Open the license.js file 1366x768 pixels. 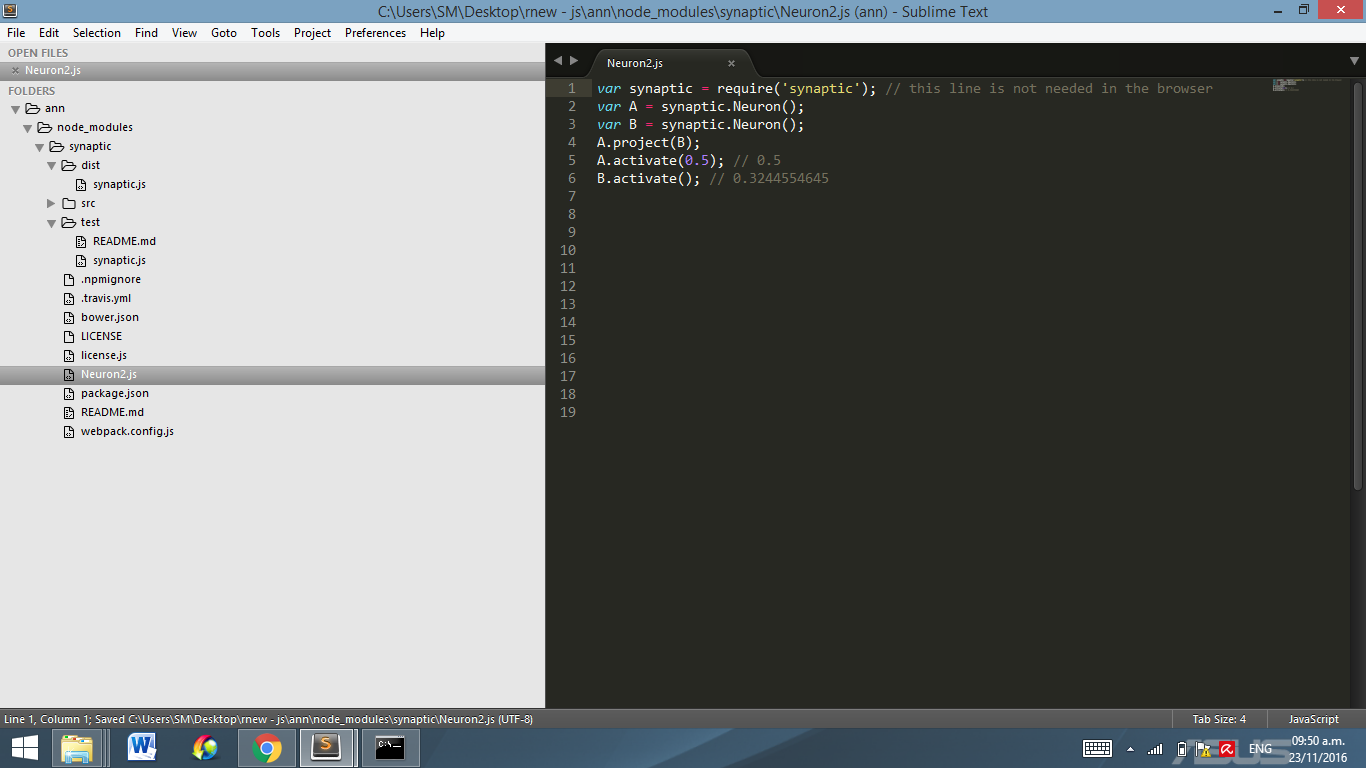104,355
